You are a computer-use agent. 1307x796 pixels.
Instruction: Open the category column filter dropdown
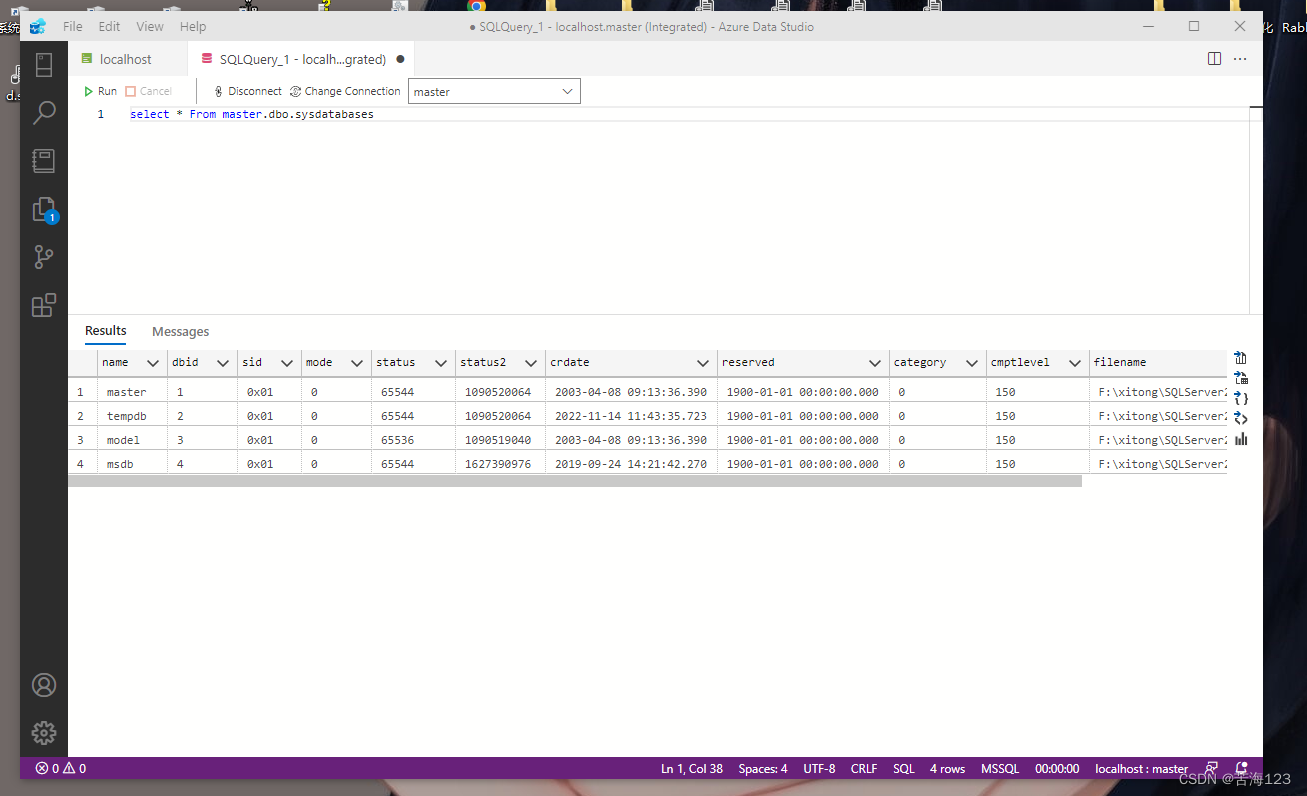point(971,363)
